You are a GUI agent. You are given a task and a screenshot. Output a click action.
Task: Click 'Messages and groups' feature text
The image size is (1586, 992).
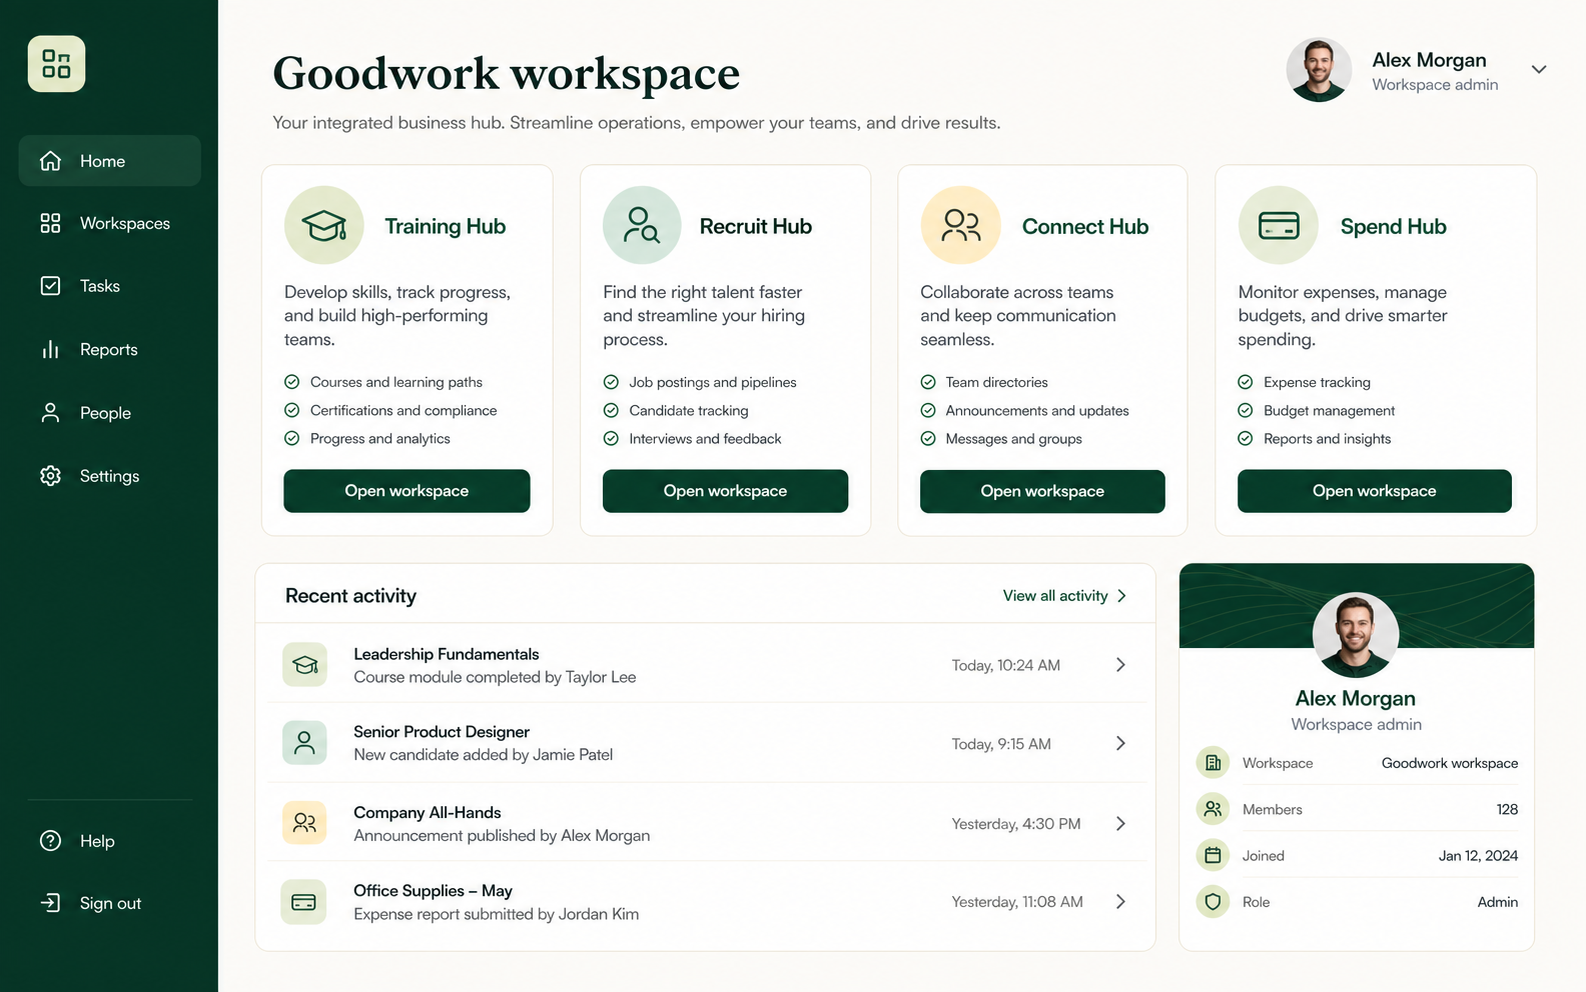1014,439
